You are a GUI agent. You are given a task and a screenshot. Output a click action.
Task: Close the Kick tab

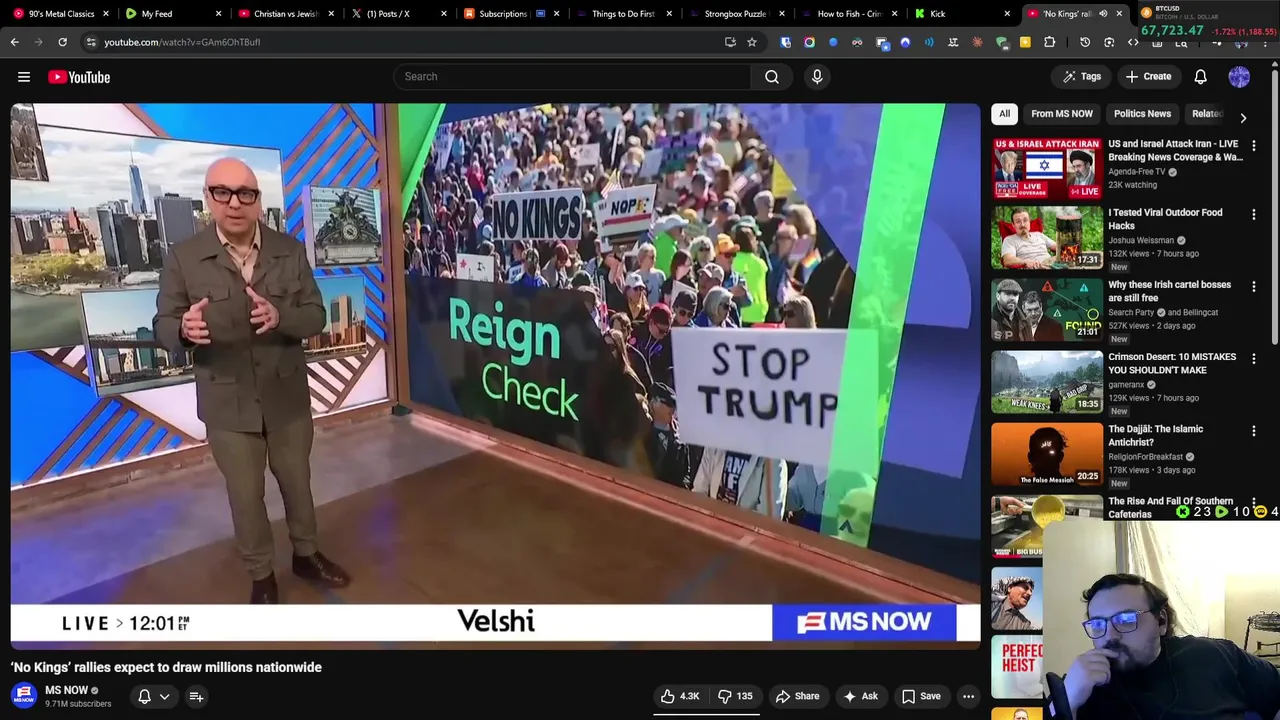click(x=1007, y=14)
